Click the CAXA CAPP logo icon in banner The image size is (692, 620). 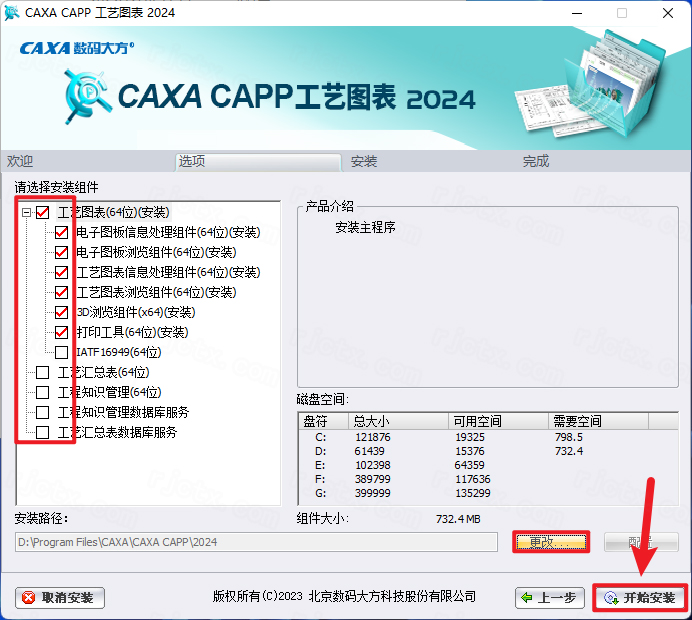88,94
